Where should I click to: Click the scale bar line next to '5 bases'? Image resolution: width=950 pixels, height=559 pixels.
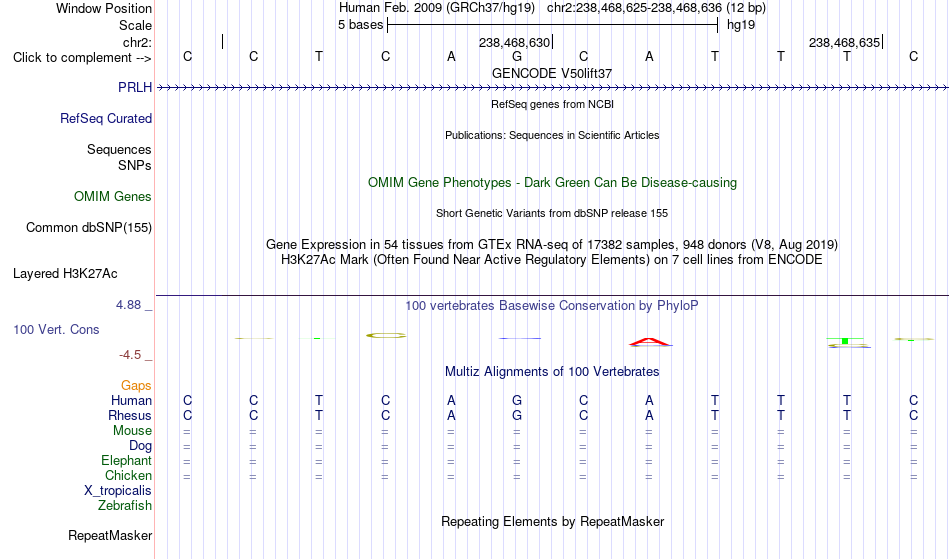553,25
